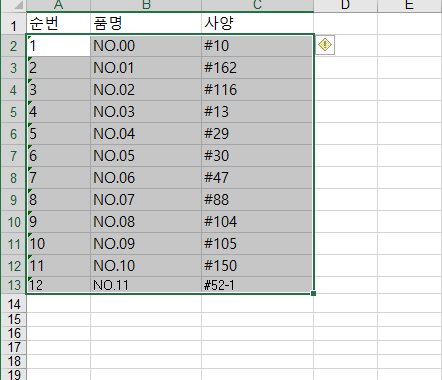Open the error warning indicator icon
The image size is (442, 380).
(x=325, y=45)
